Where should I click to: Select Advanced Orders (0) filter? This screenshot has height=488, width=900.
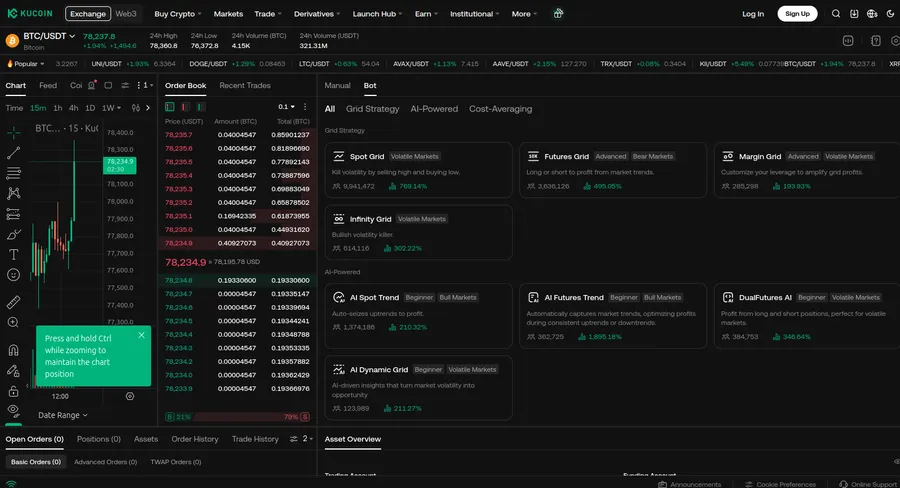coord(106,462)
